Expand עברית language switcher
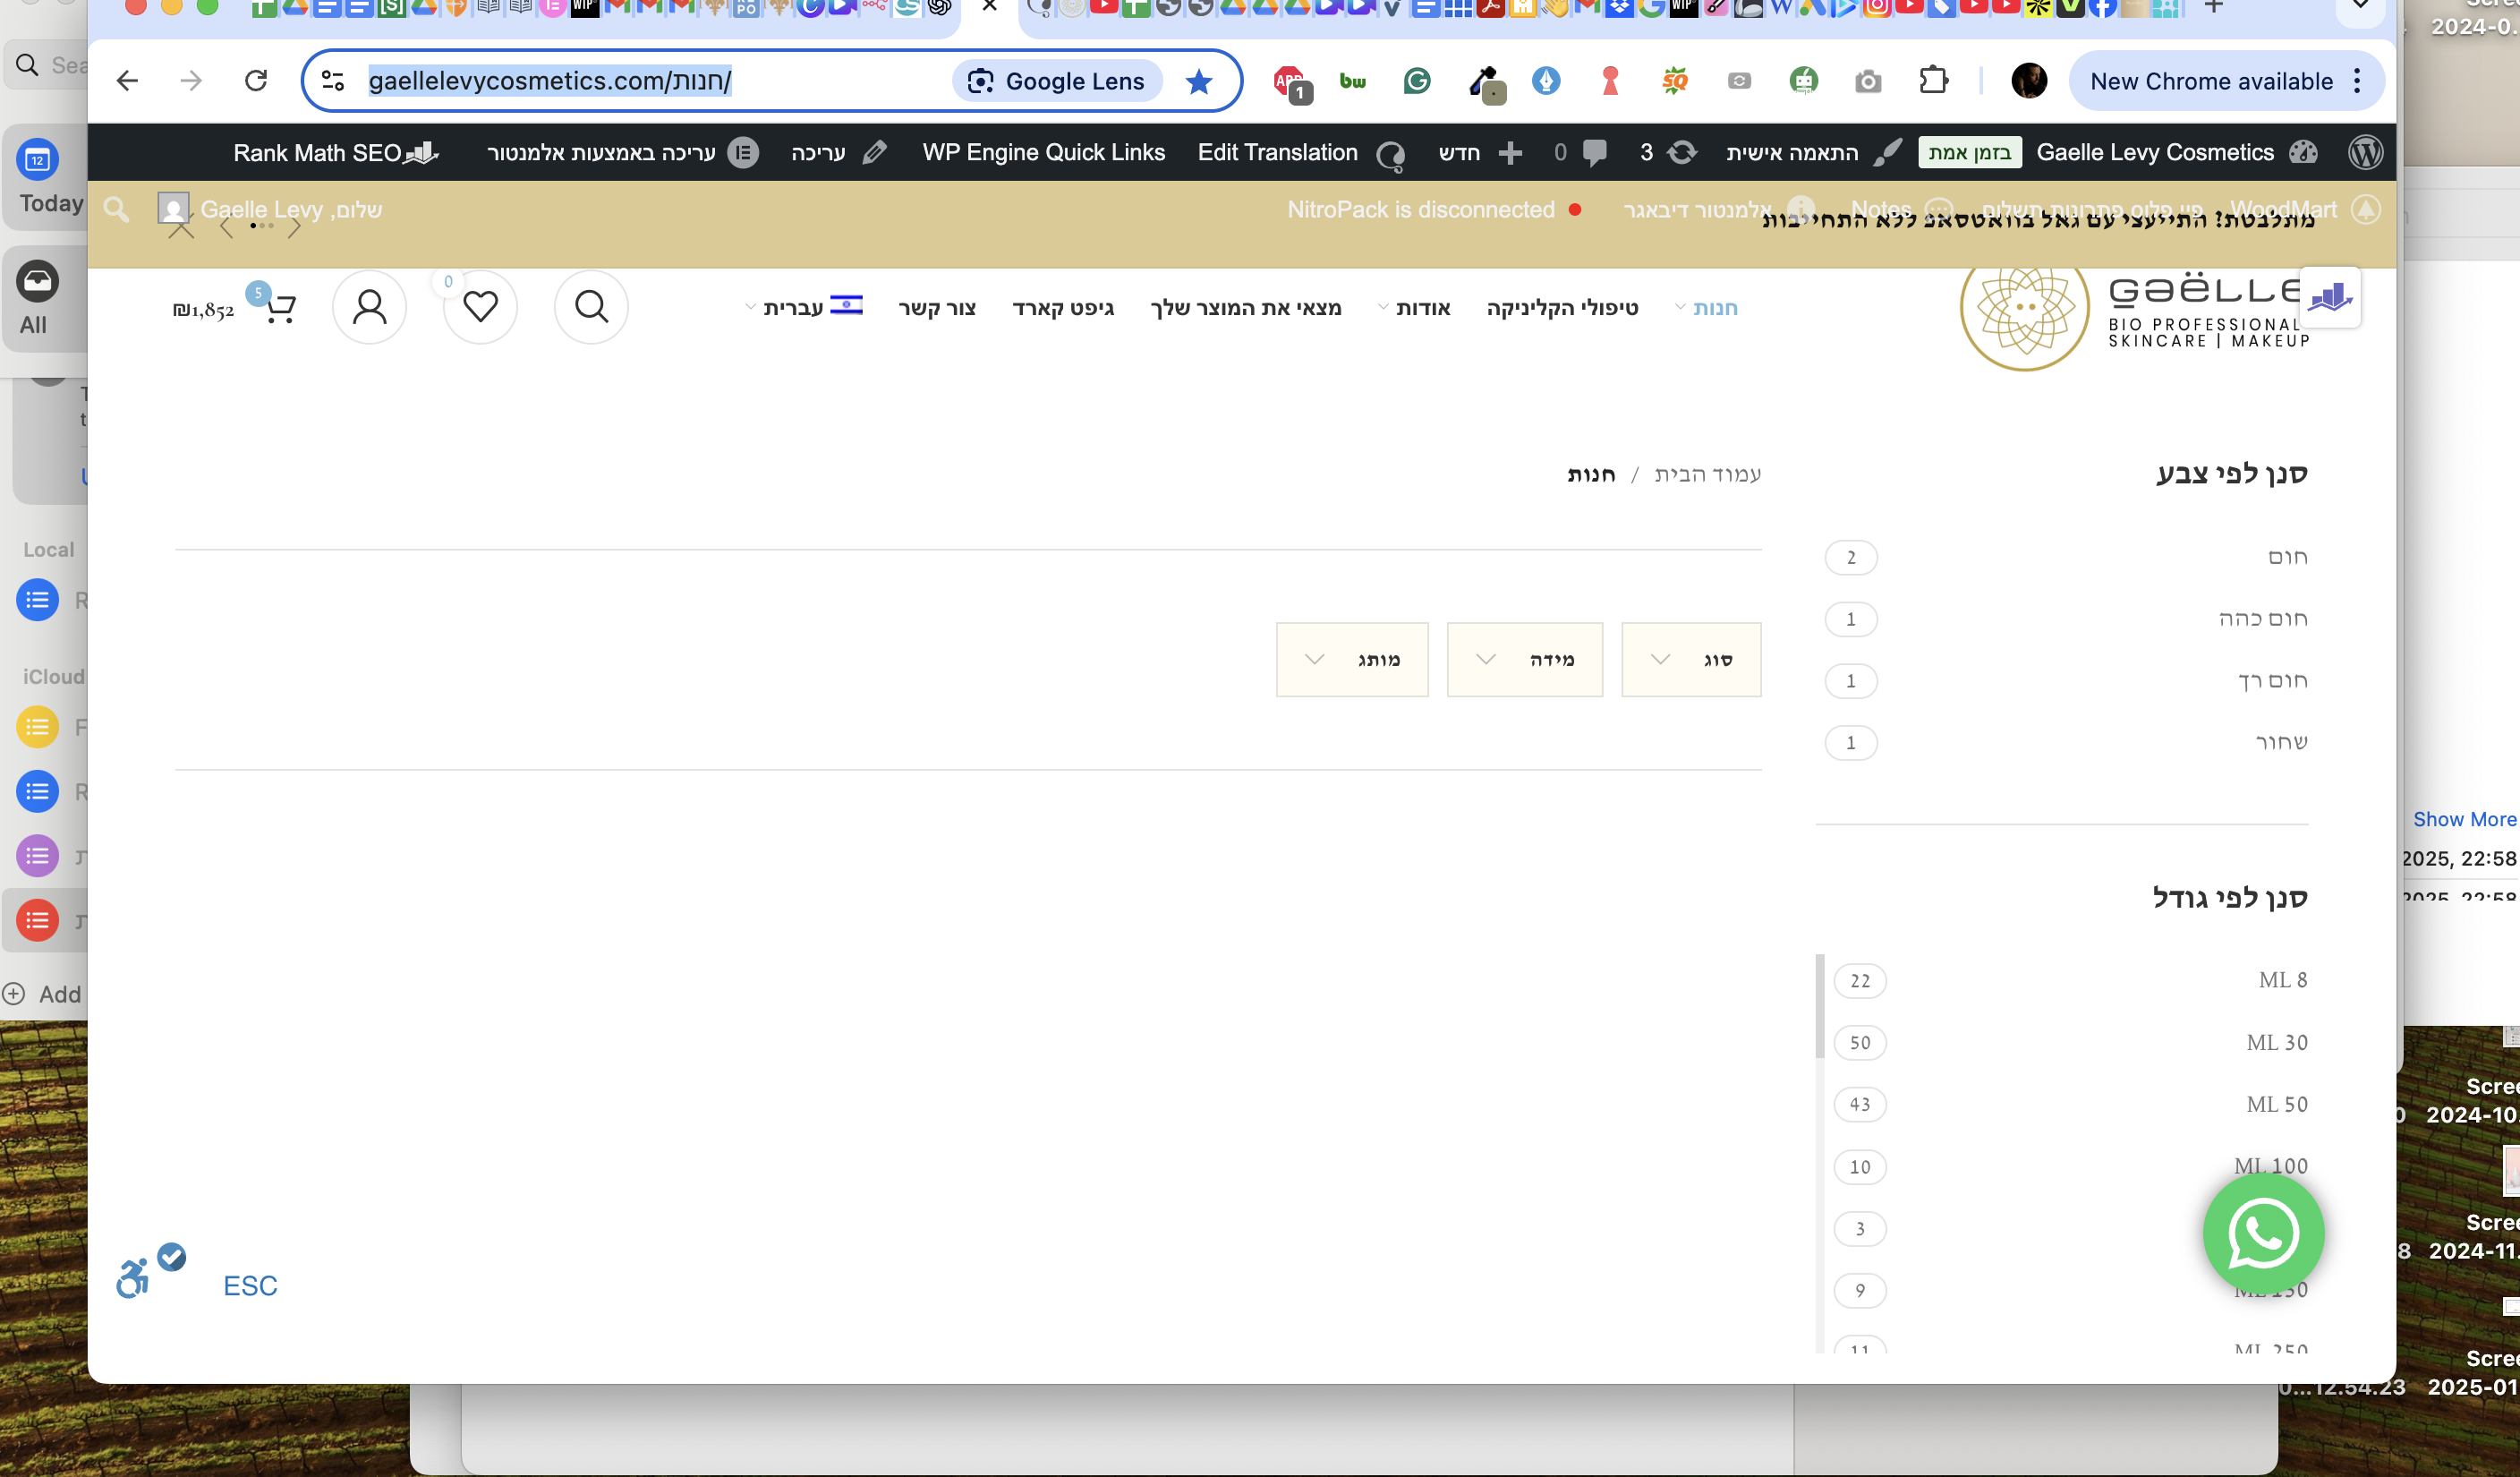Screen dimensions: 2520x1477 pyautogui.click(x=804, y=307)
